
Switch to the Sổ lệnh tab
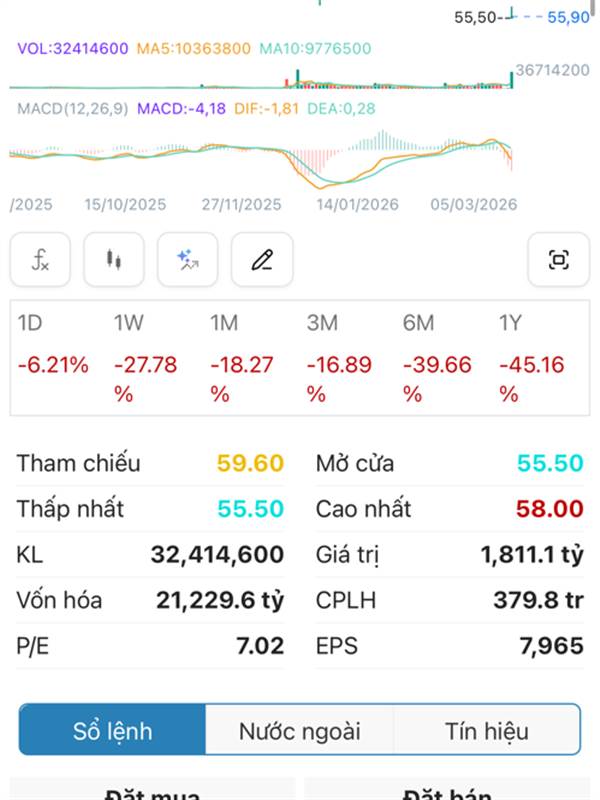point(113,731)
